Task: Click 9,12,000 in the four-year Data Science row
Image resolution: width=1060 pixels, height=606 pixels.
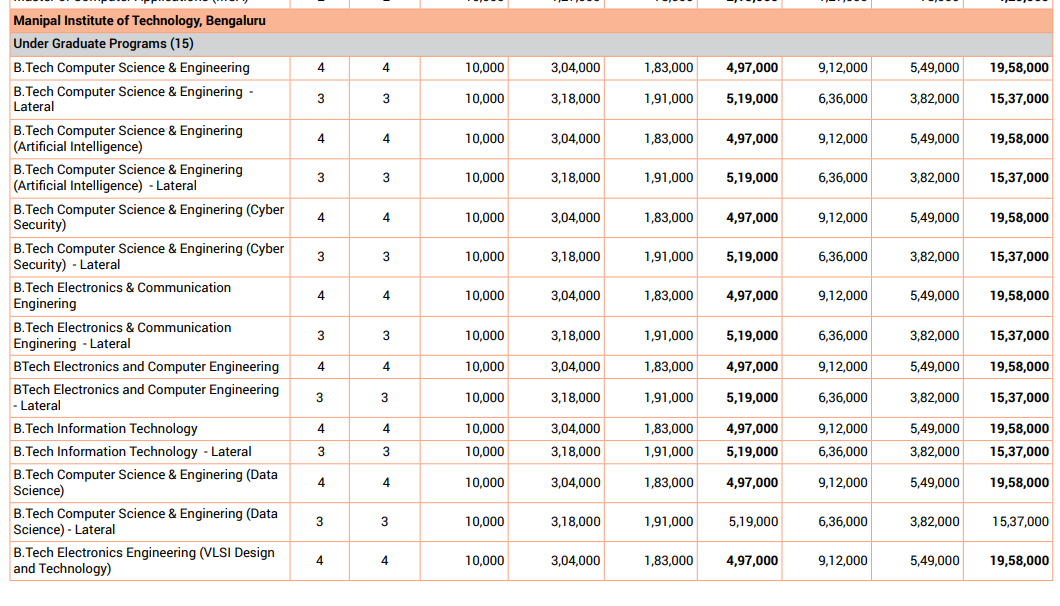Action: point(842,483)
